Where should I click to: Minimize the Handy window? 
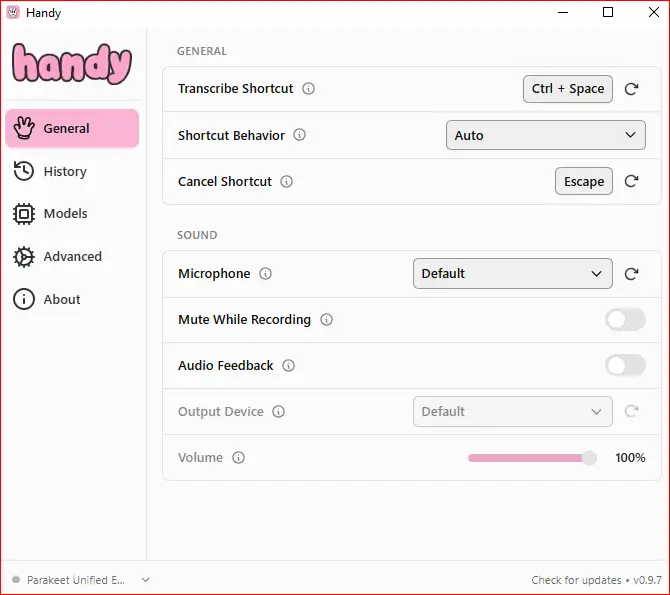coord(563,12)
